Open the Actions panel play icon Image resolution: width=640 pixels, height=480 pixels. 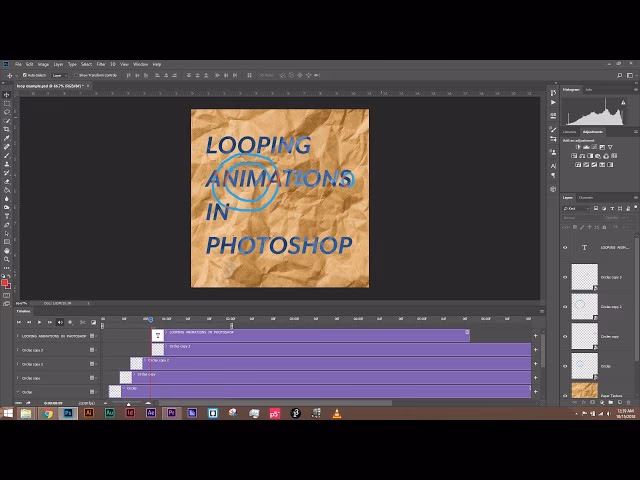pyautogui.click(x=553, y=102)
